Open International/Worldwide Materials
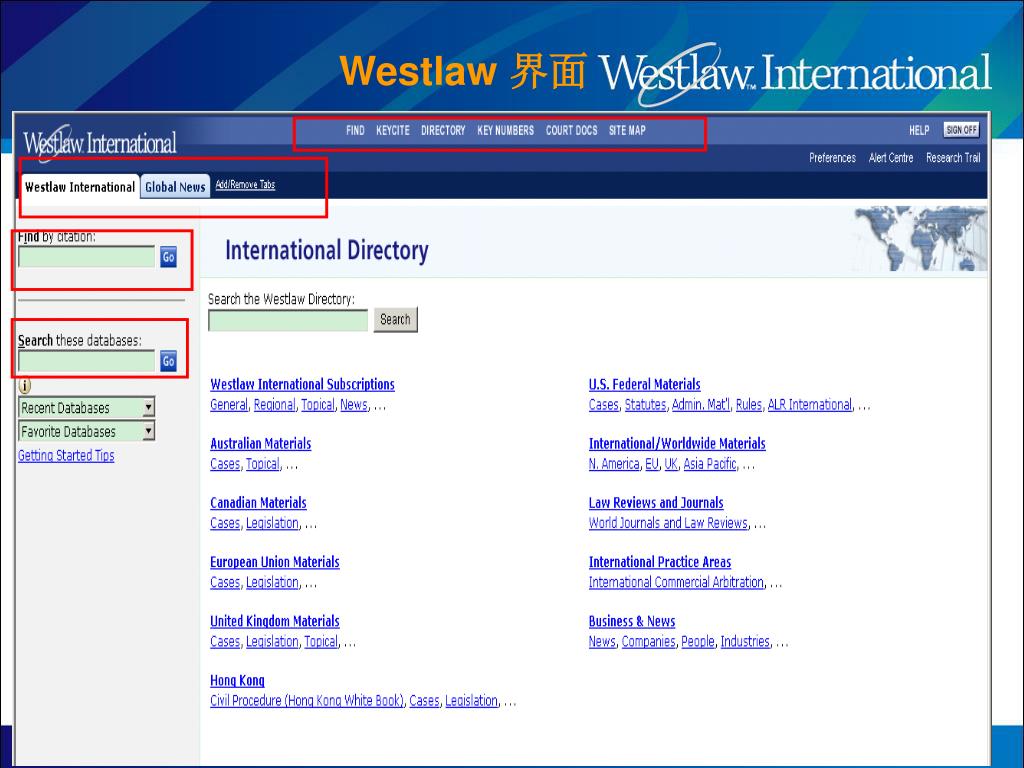 [x=677, y=444]
